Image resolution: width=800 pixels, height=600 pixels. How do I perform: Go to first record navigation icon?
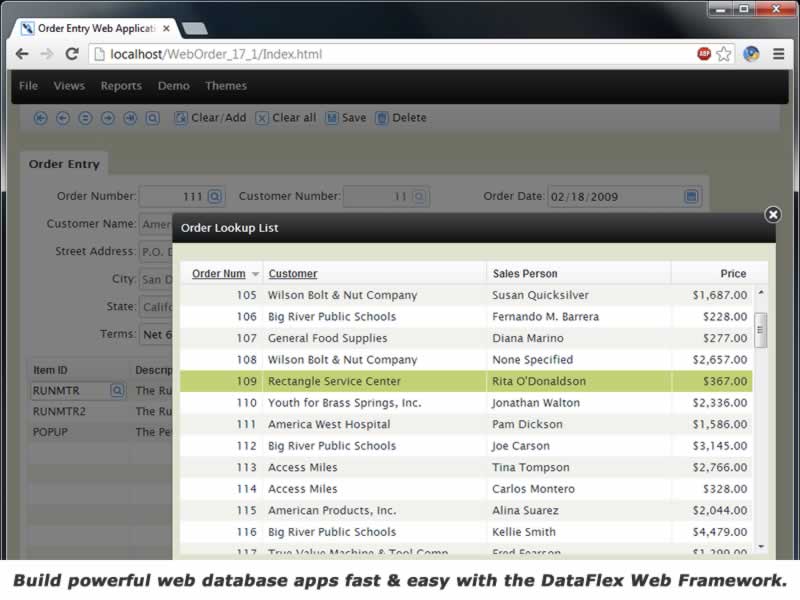[x=41, y=118]
